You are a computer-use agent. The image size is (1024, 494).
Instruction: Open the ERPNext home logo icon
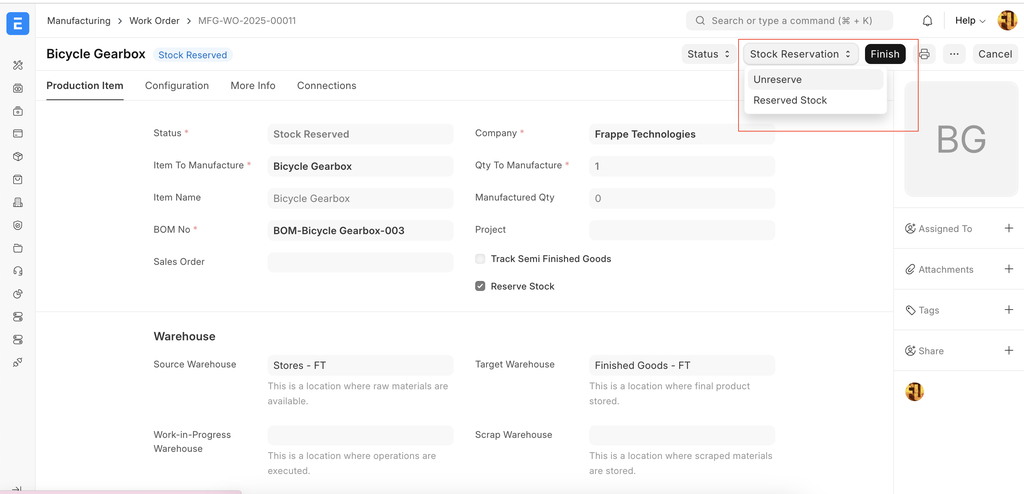click(17, 22)
